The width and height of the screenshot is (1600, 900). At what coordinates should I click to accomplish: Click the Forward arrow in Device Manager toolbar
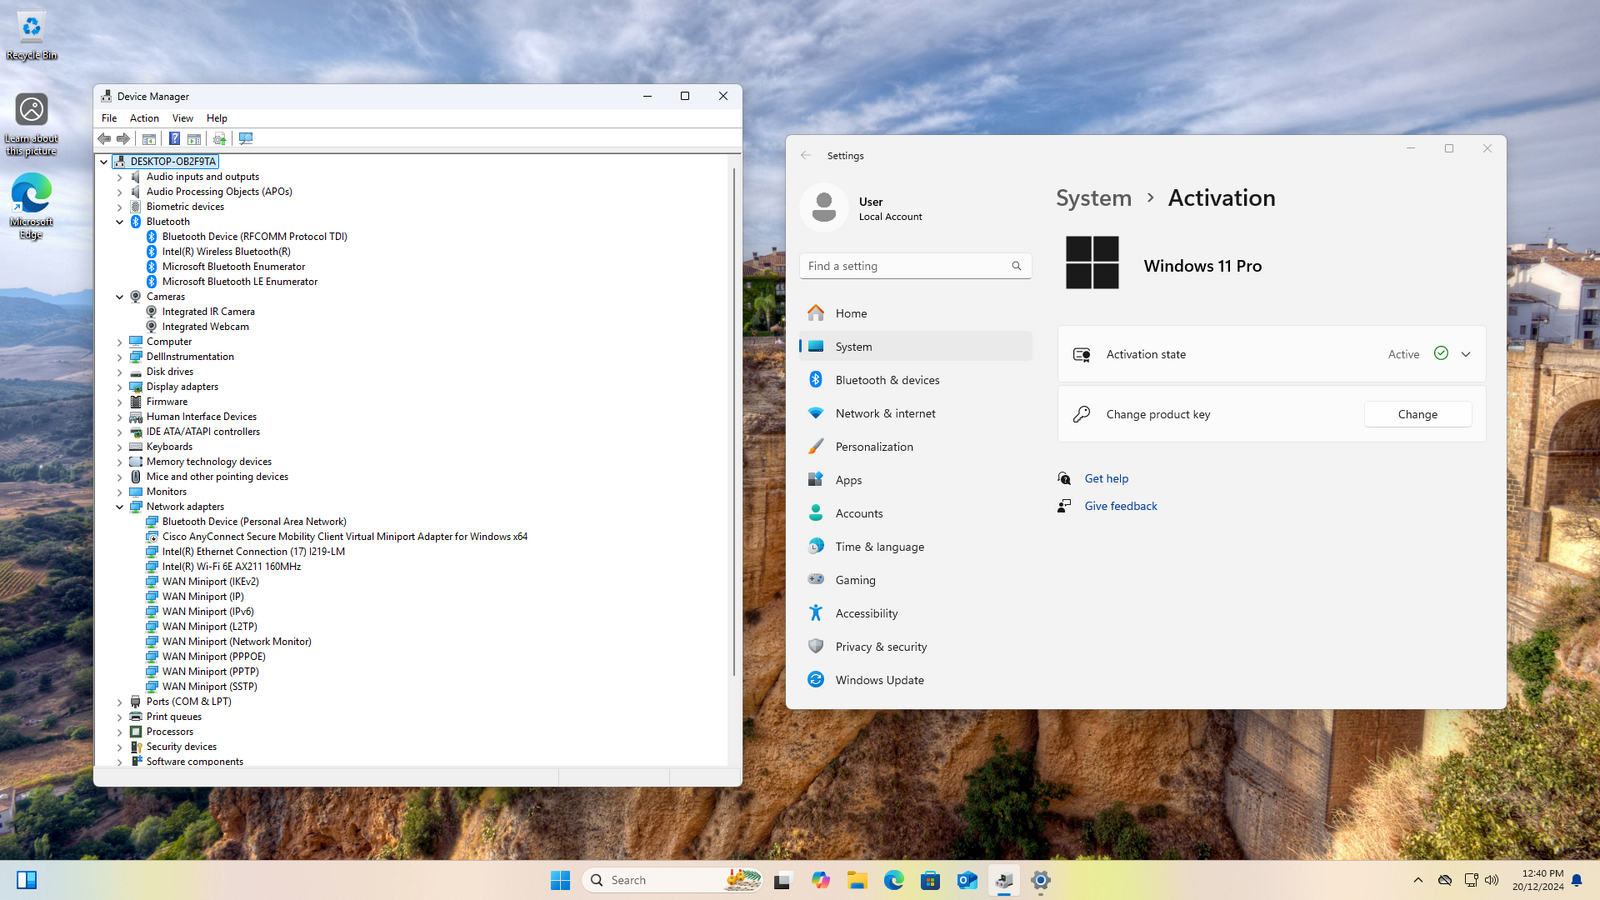pyautogui.click(x=123, y=139)
